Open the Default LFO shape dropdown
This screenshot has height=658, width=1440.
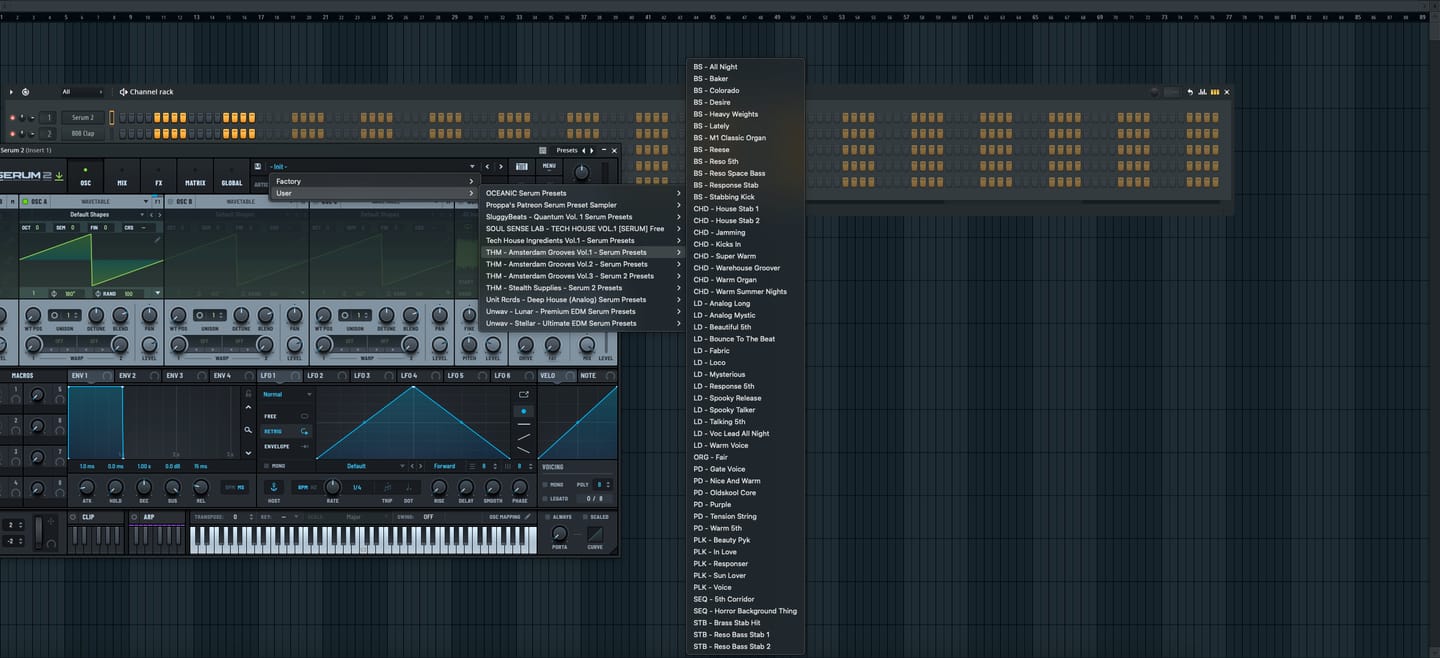pos(360,466)
